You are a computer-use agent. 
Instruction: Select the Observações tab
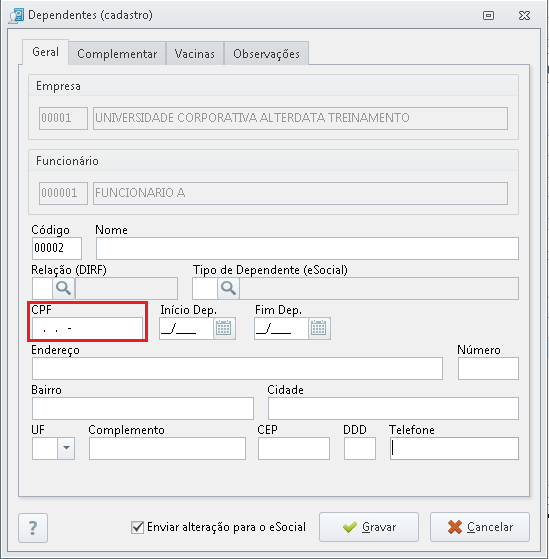tap(266, 53)
